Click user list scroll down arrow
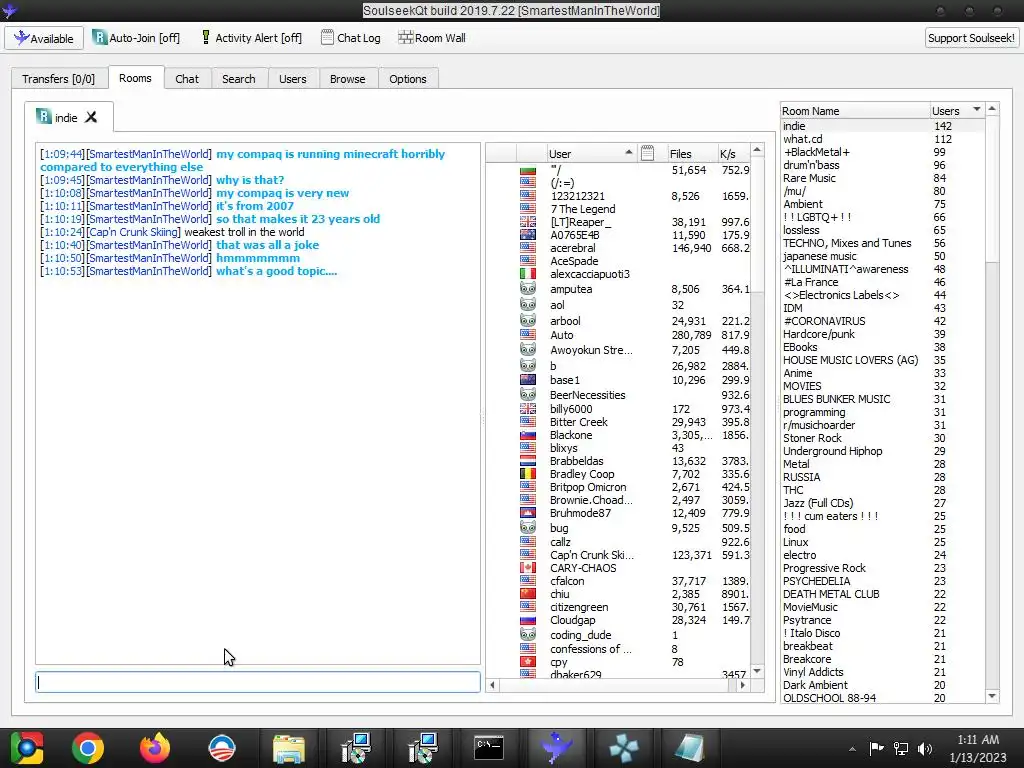Screen dimensions: 1024x768 [x=757, y=671]
